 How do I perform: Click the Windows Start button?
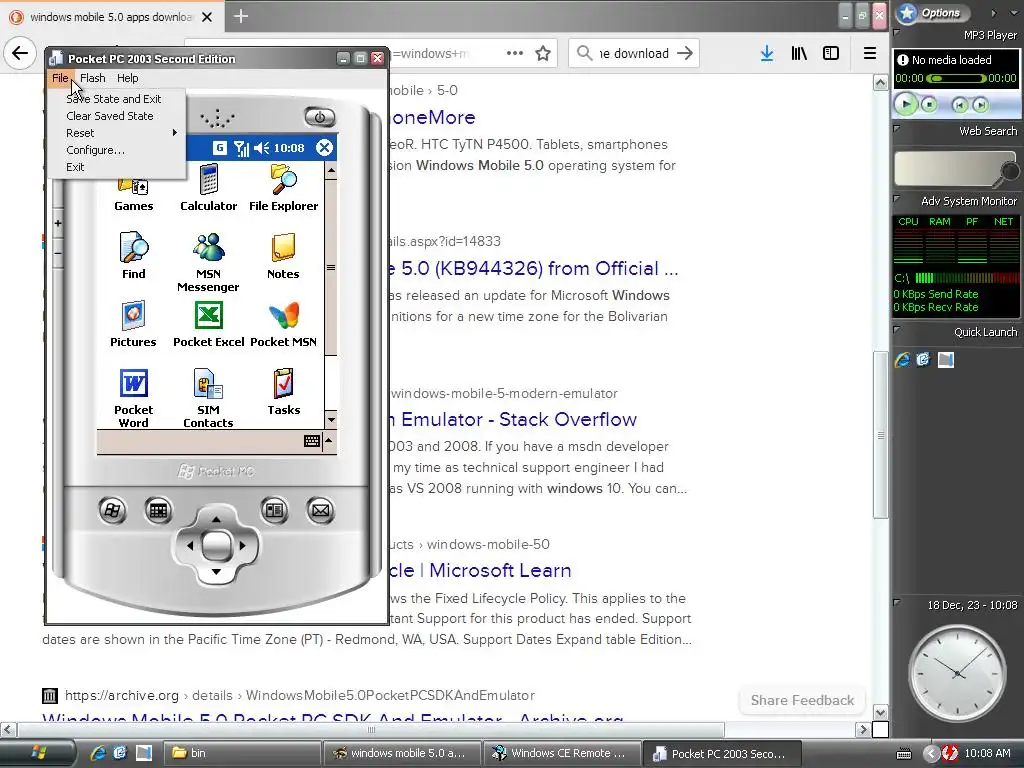38,753
